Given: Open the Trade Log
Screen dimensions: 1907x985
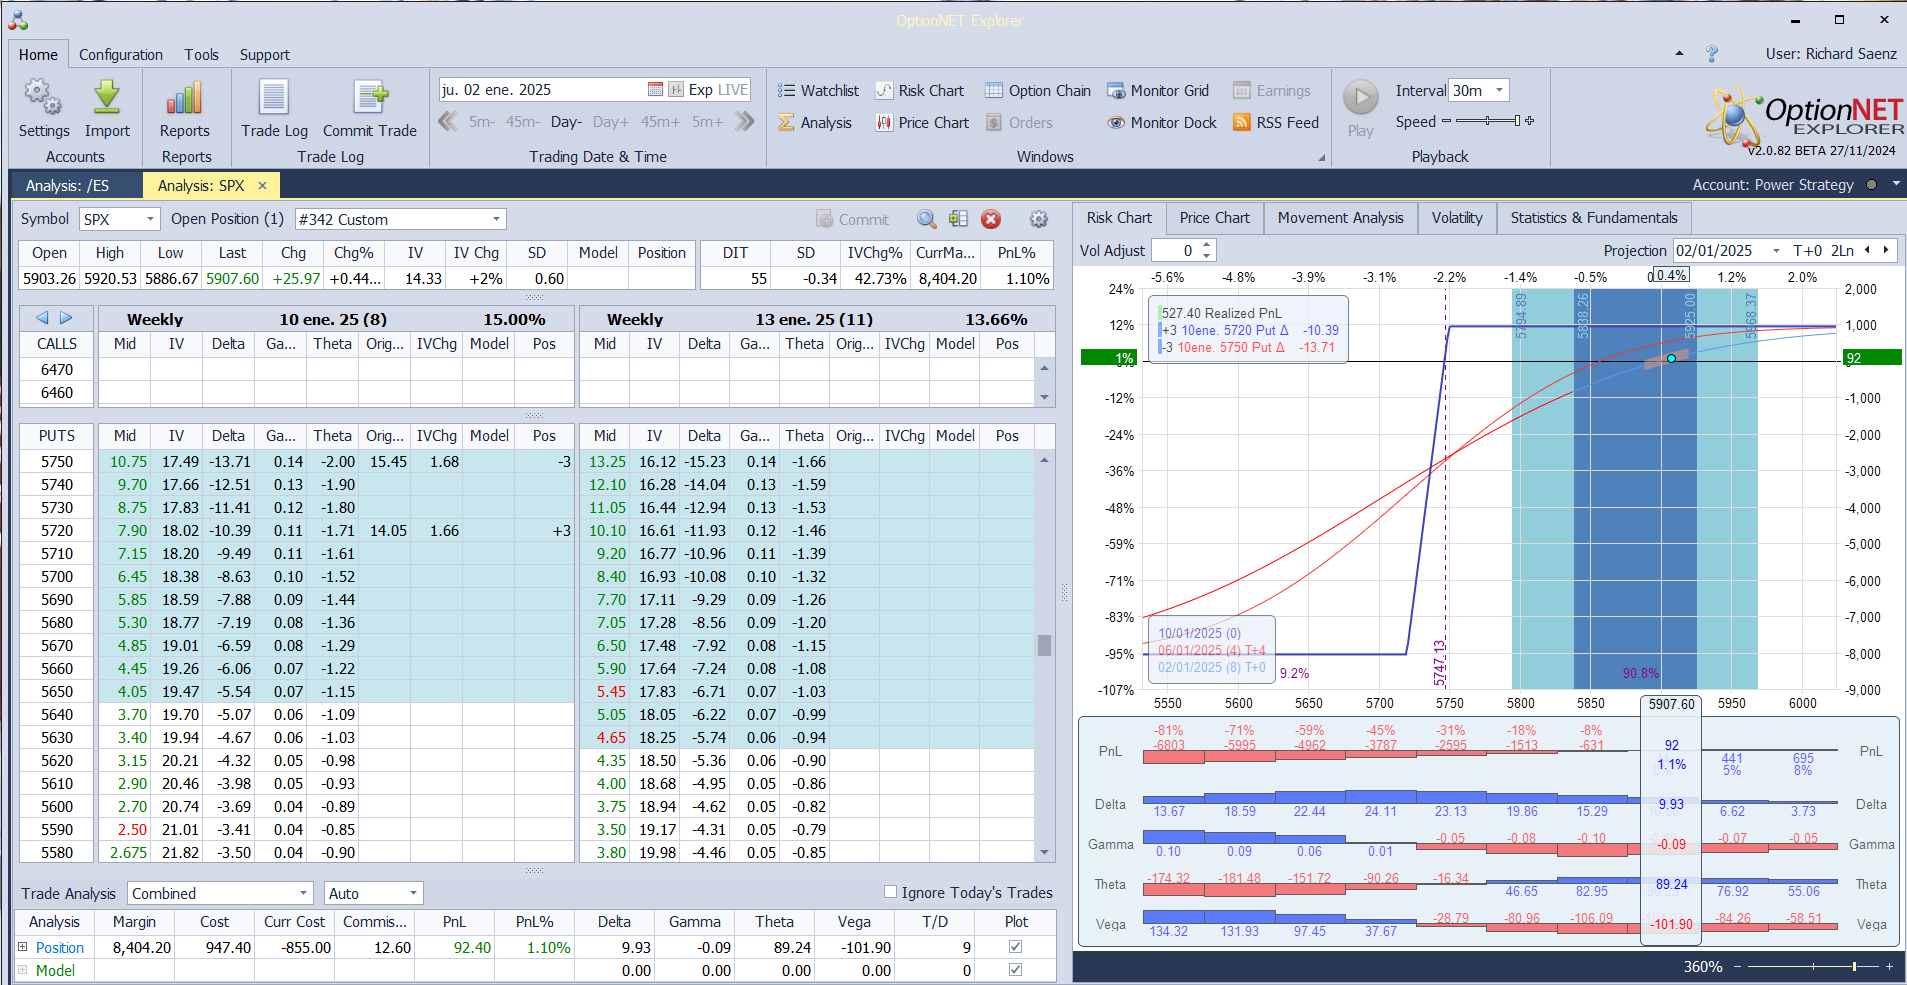Looking at the screenshot, I should [274, 108].
